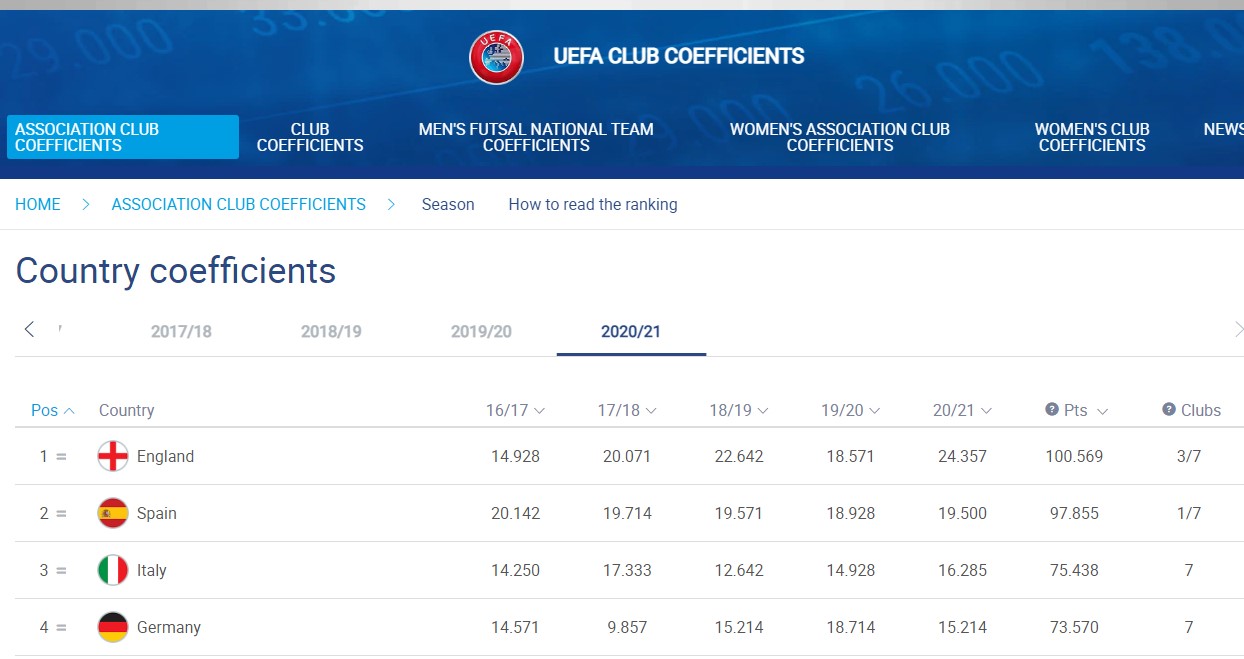Click the Italy flag icon

(113, 571)
